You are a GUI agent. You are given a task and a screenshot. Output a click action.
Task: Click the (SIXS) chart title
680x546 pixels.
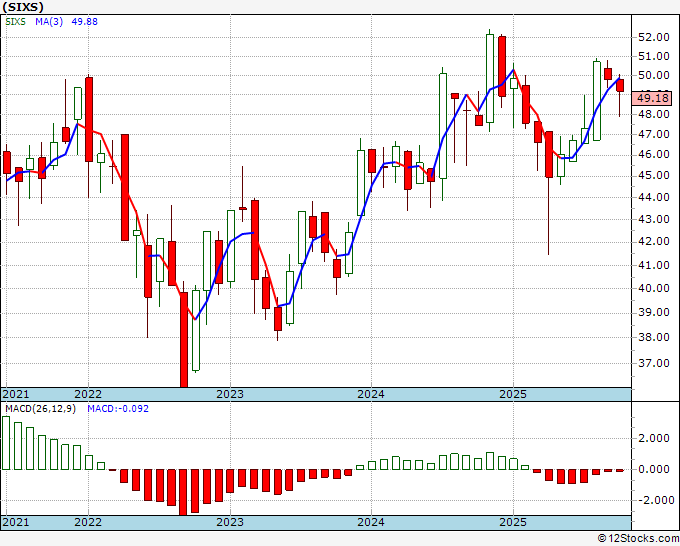[23, 7]
